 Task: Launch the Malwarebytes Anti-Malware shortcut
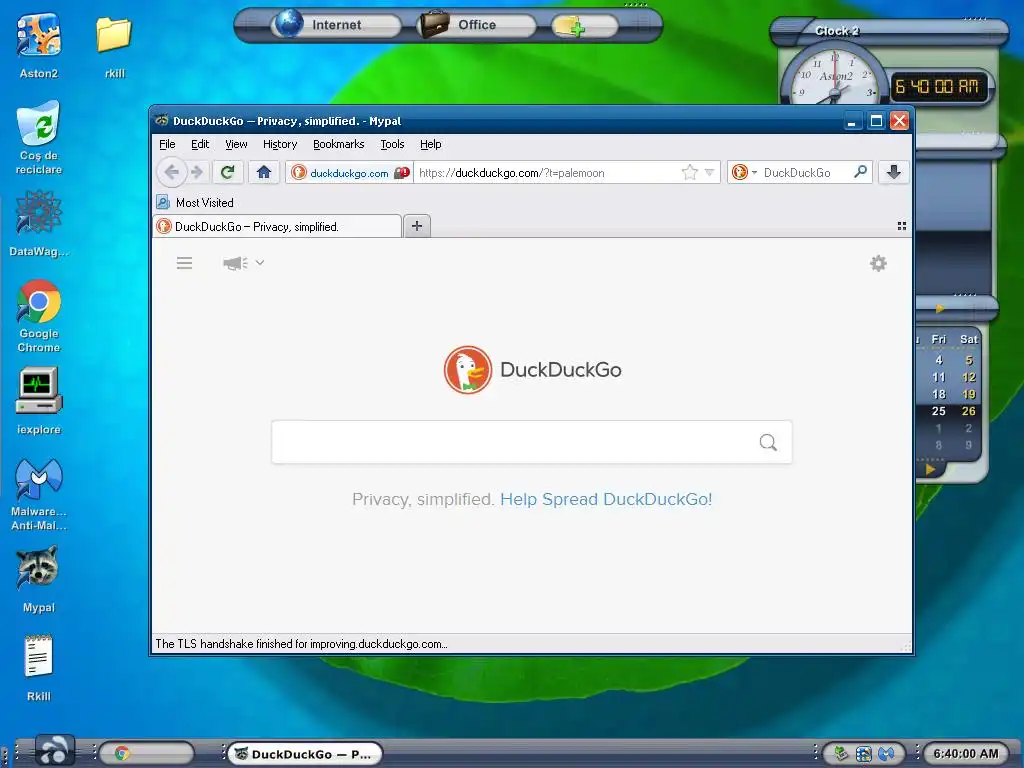[x=39, y=494]
